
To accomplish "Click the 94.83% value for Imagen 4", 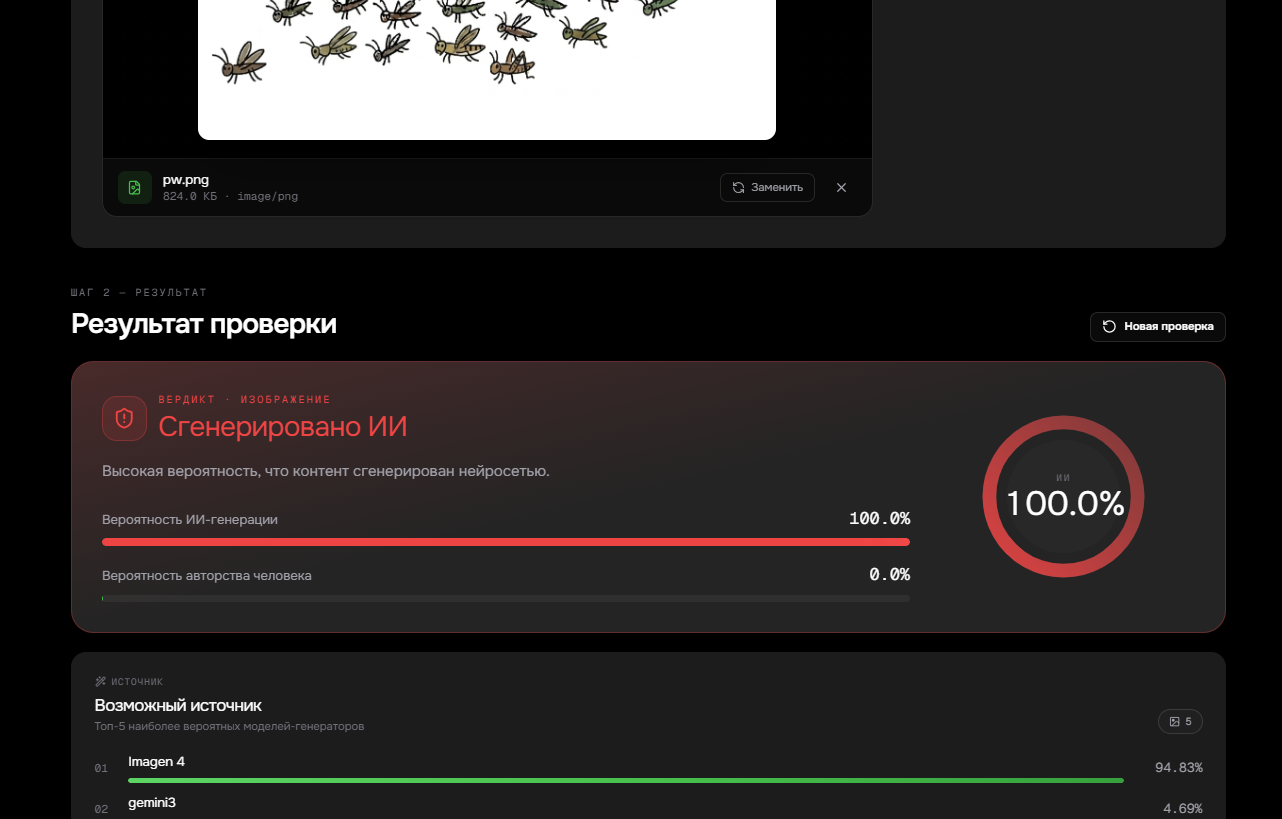I will tap(1178, 768).
